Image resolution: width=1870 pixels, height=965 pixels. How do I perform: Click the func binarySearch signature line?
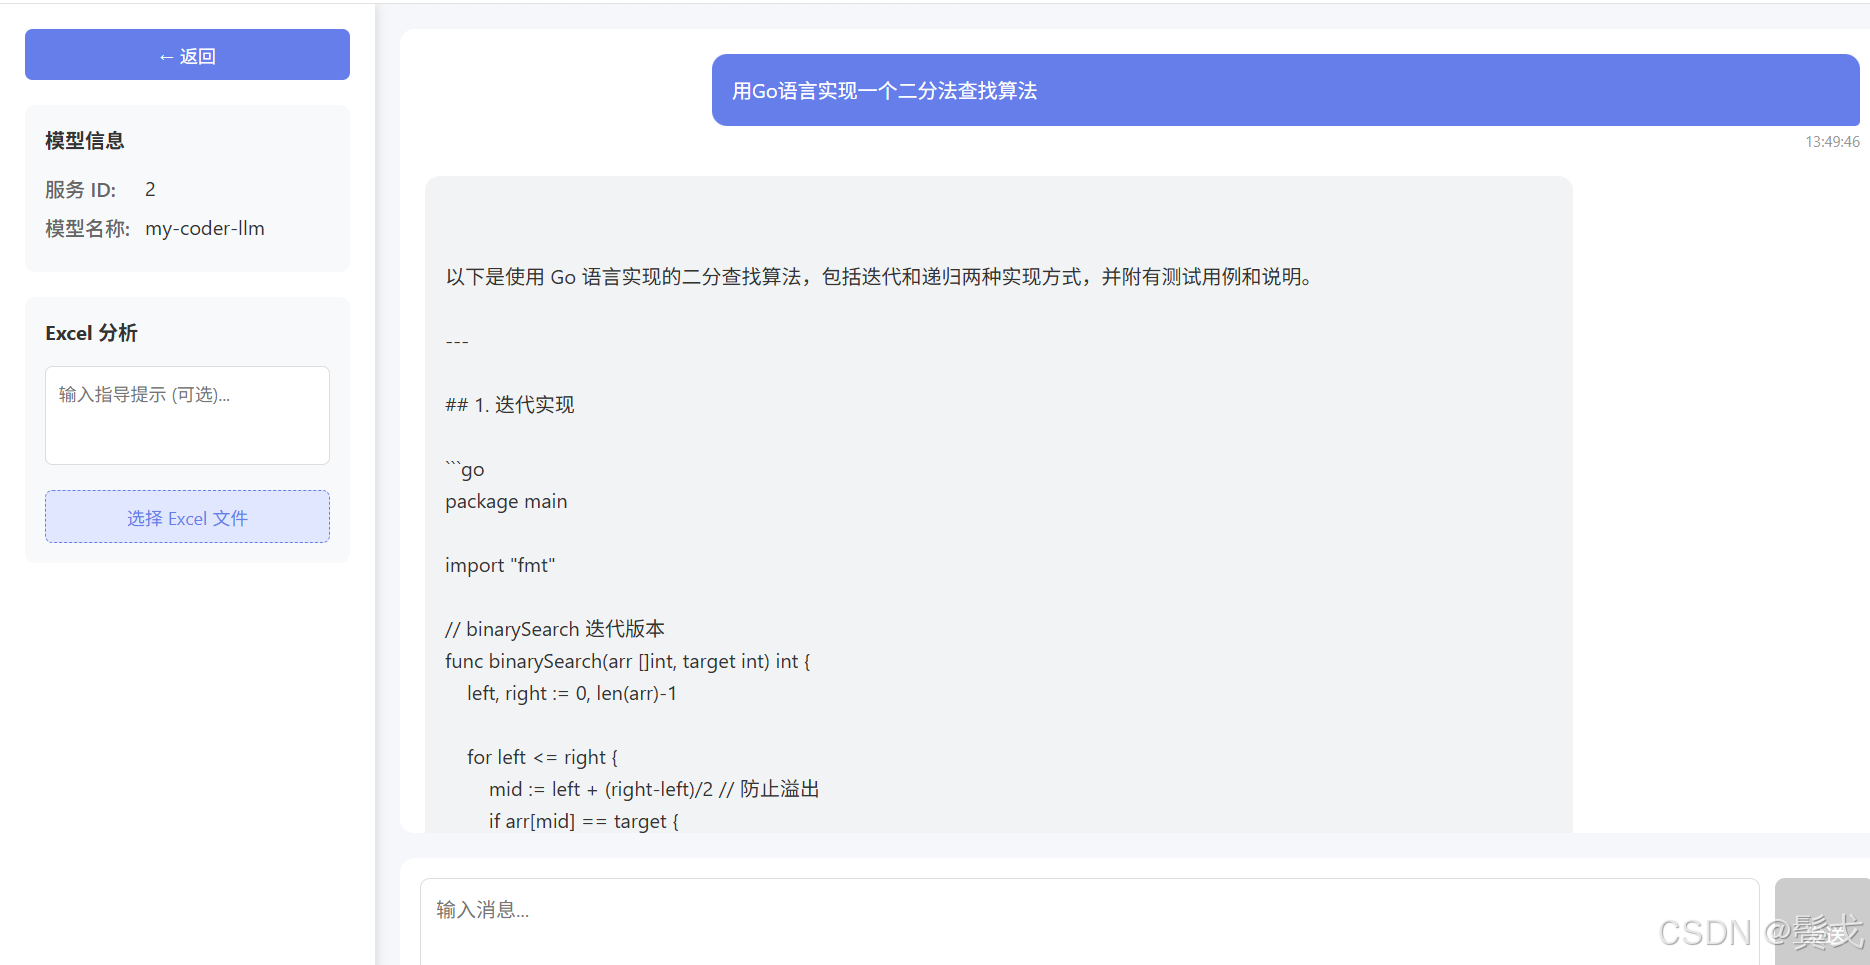pyautogui.click(x=628, y=661)
